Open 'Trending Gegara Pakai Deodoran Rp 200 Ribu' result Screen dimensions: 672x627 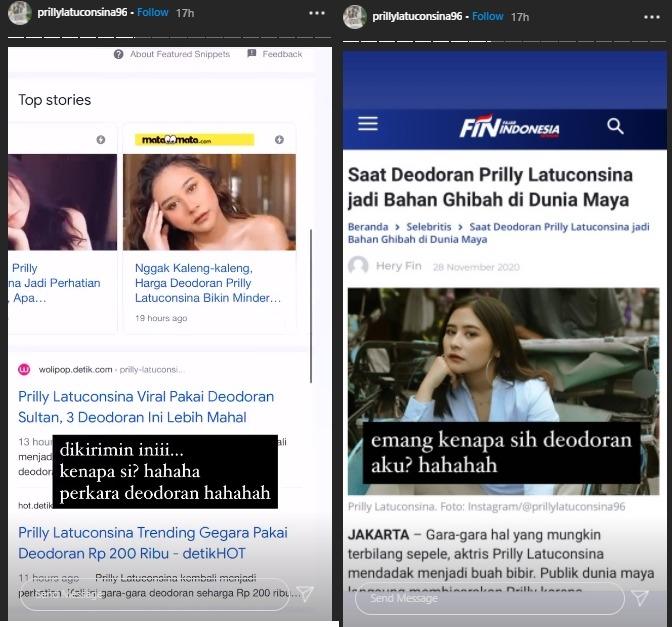point(153,543)
